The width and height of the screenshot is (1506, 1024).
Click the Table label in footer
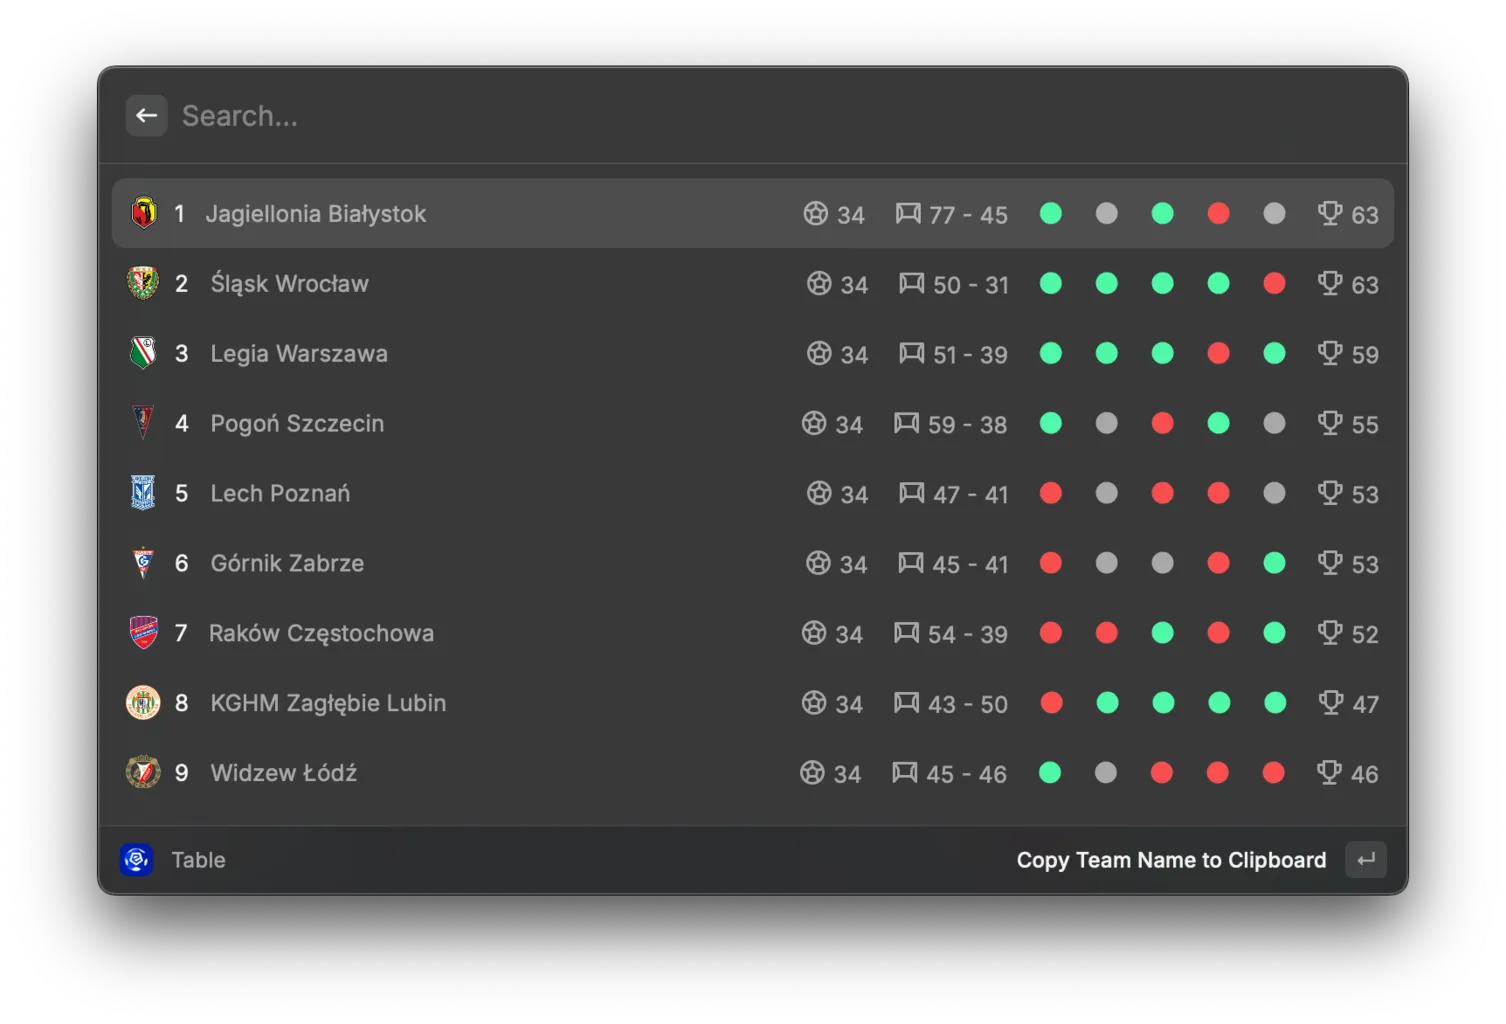[198, 860]
